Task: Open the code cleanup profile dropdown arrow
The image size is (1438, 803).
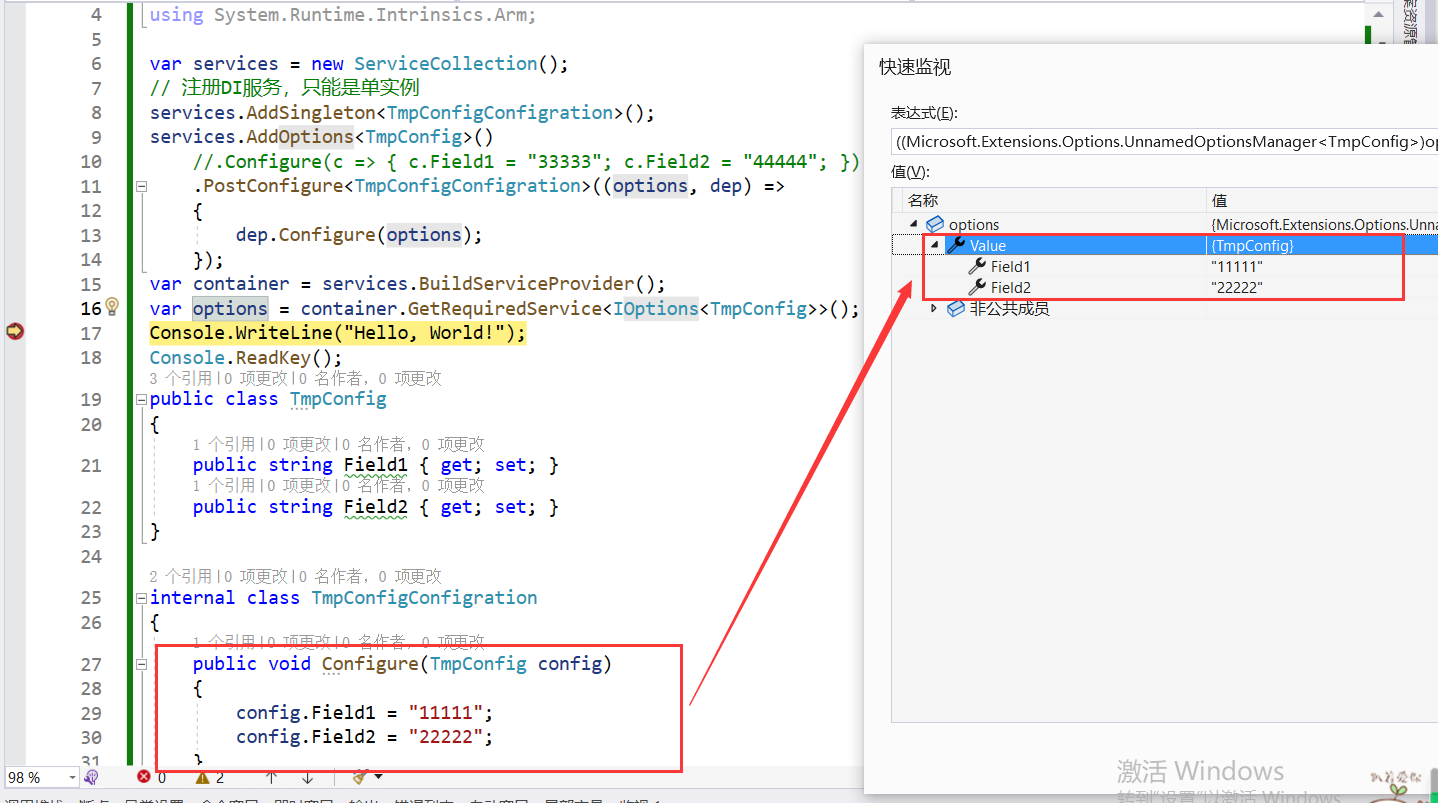Action: [378, 777]
